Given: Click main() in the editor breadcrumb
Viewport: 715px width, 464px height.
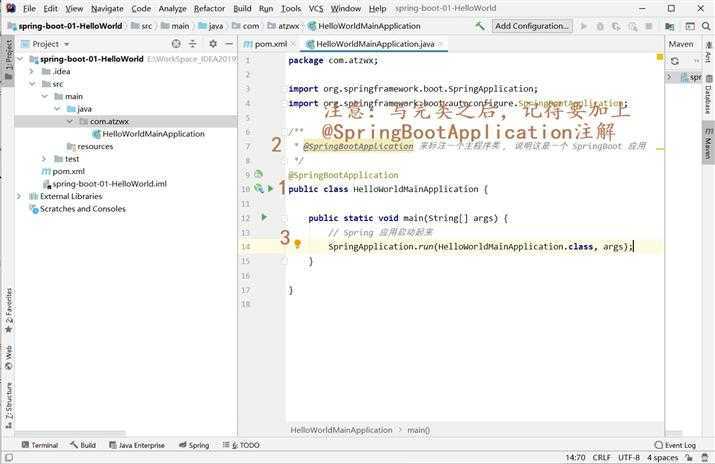Looking at the screenshot, I should [419, 430].
